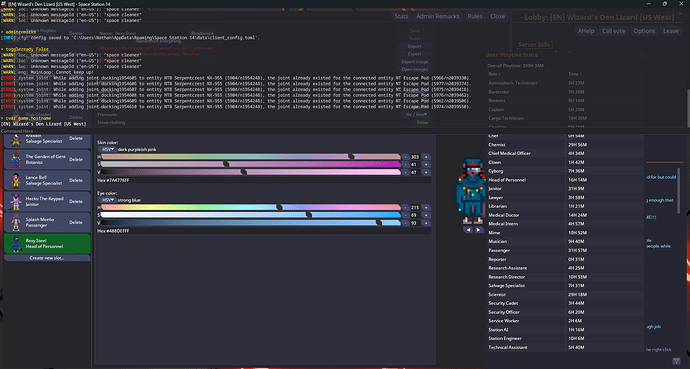
Task: Decrease eye value minus button
Action: tap(405, 223)
